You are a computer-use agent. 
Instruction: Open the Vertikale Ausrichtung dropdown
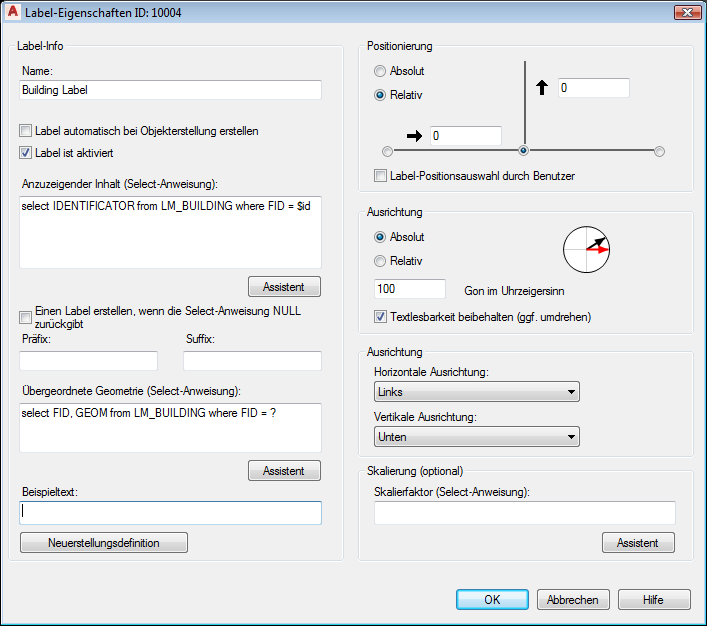coord(477,437)
